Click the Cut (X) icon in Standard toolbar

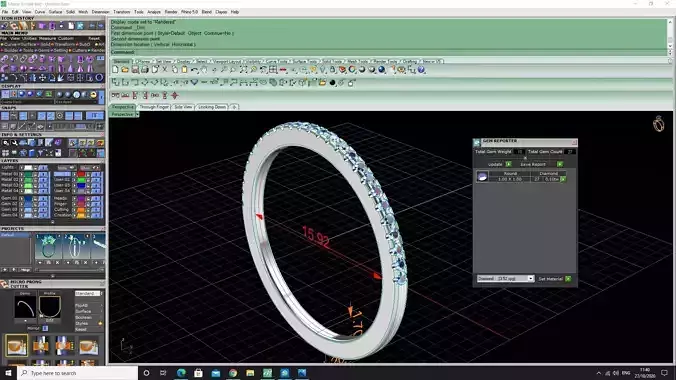[165, 69]
